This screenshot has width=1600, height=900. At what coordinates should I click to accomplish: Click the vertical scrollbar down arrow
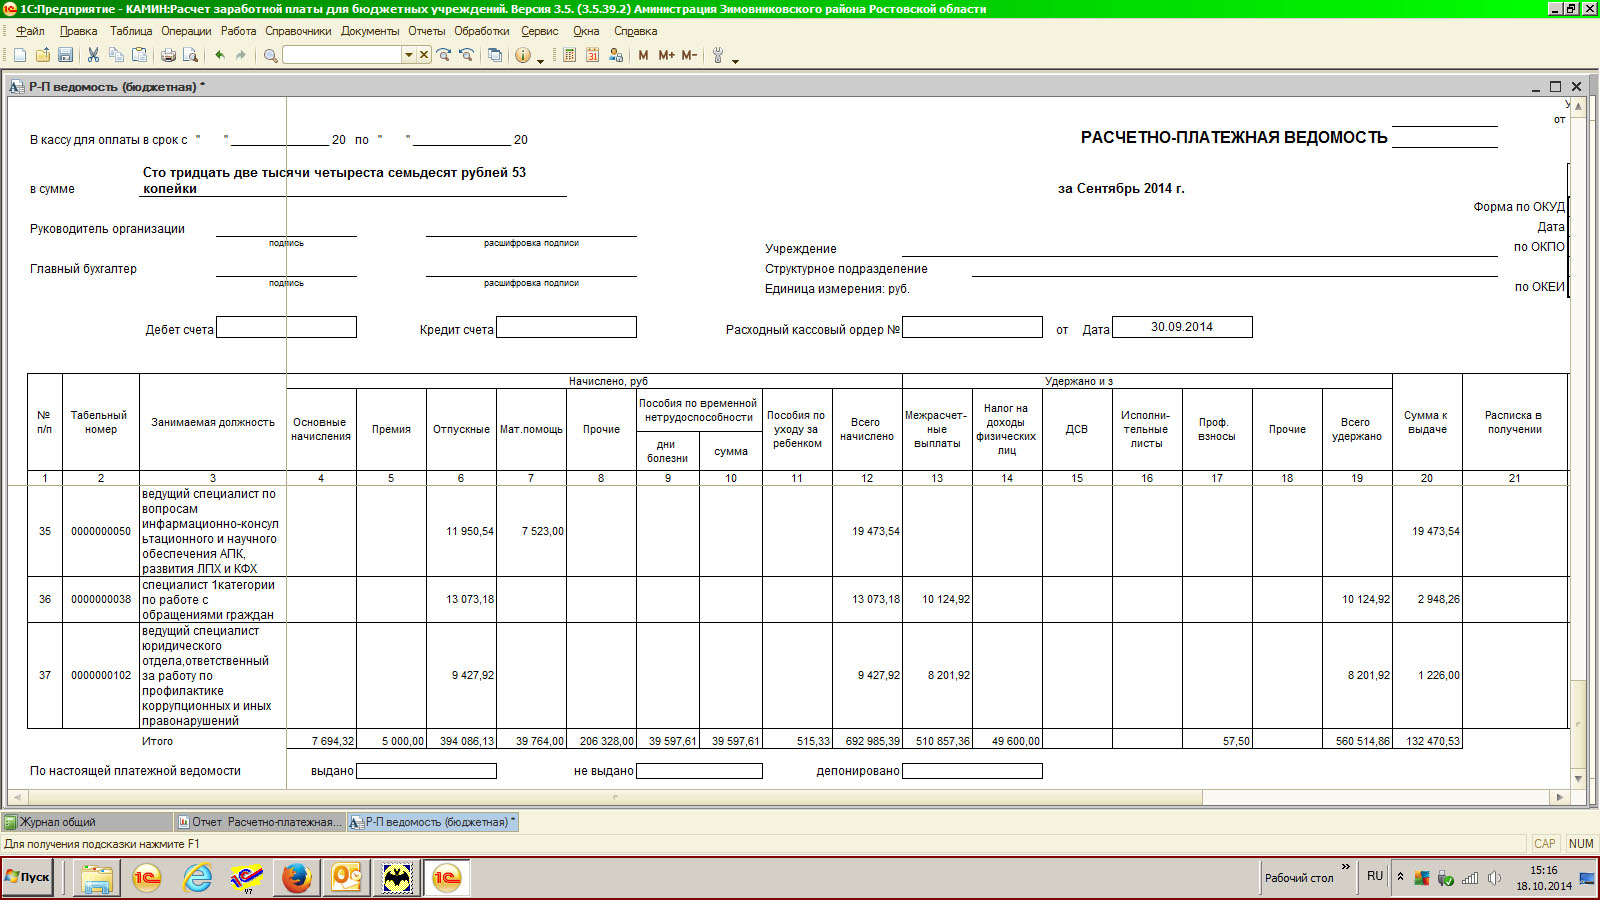point(1578,779)
